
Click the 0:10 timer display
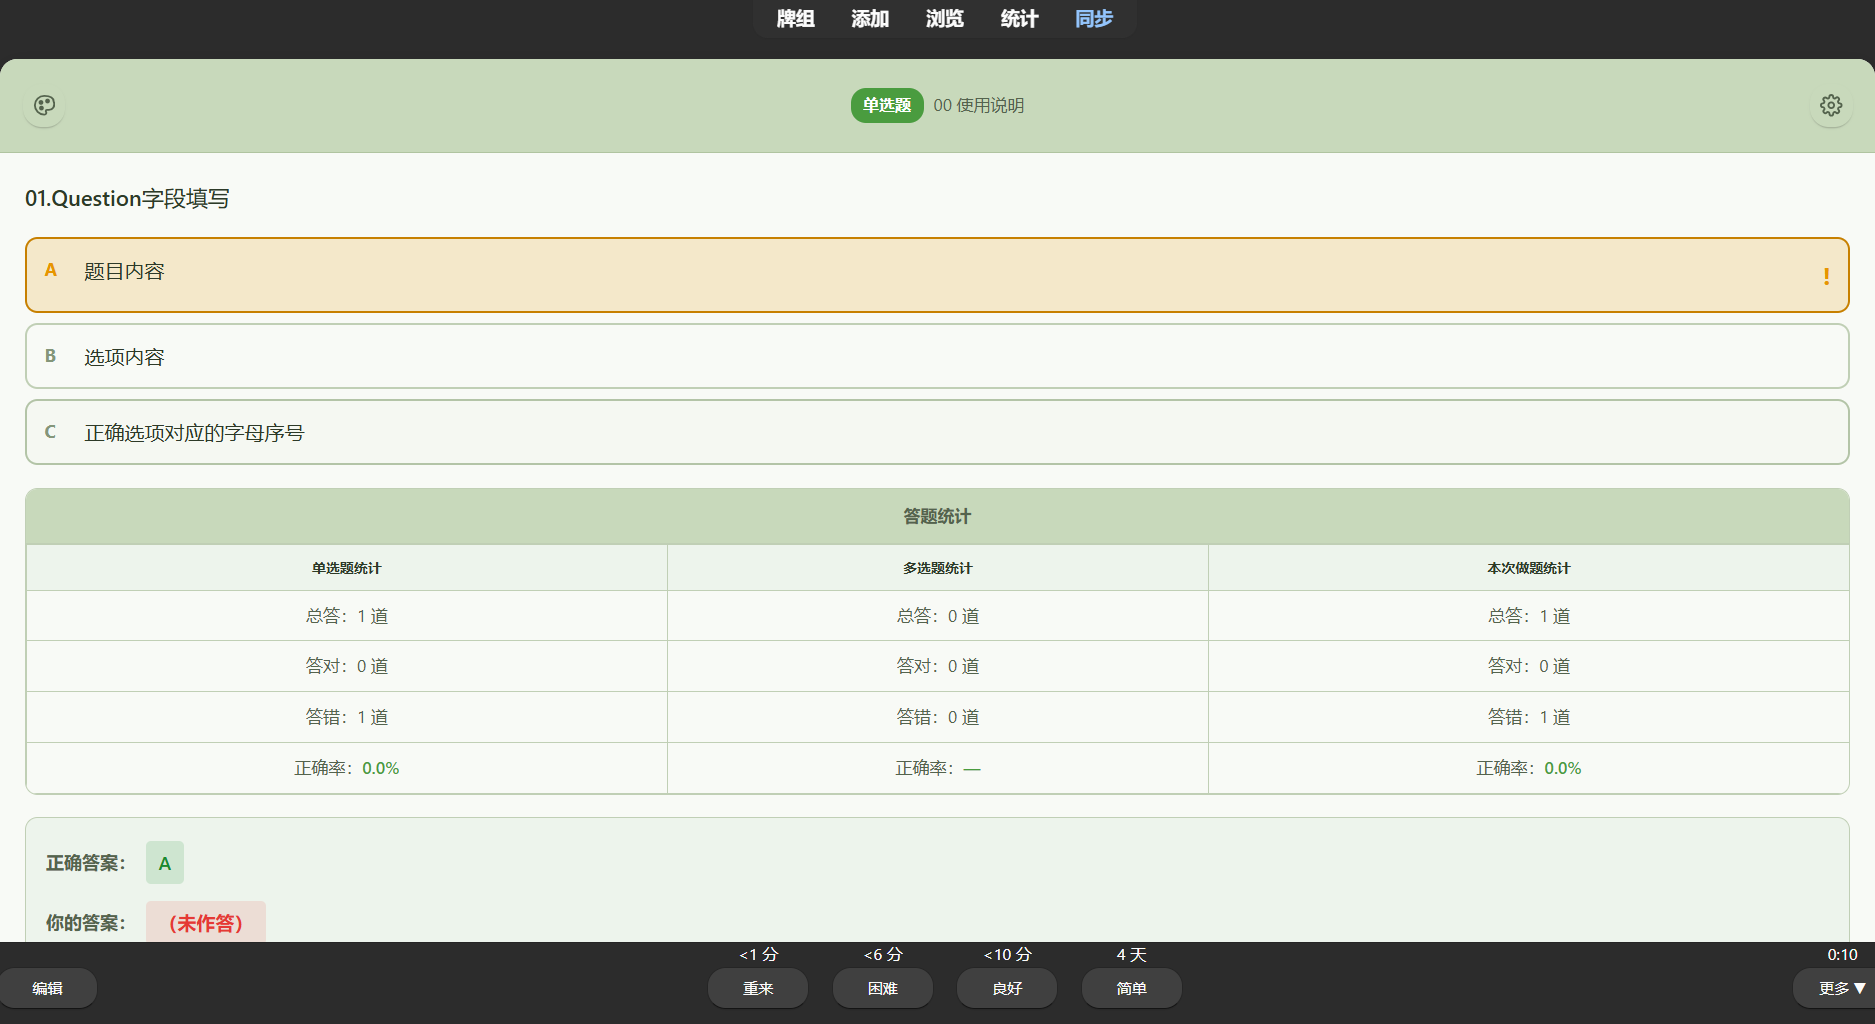[1842, 955]
